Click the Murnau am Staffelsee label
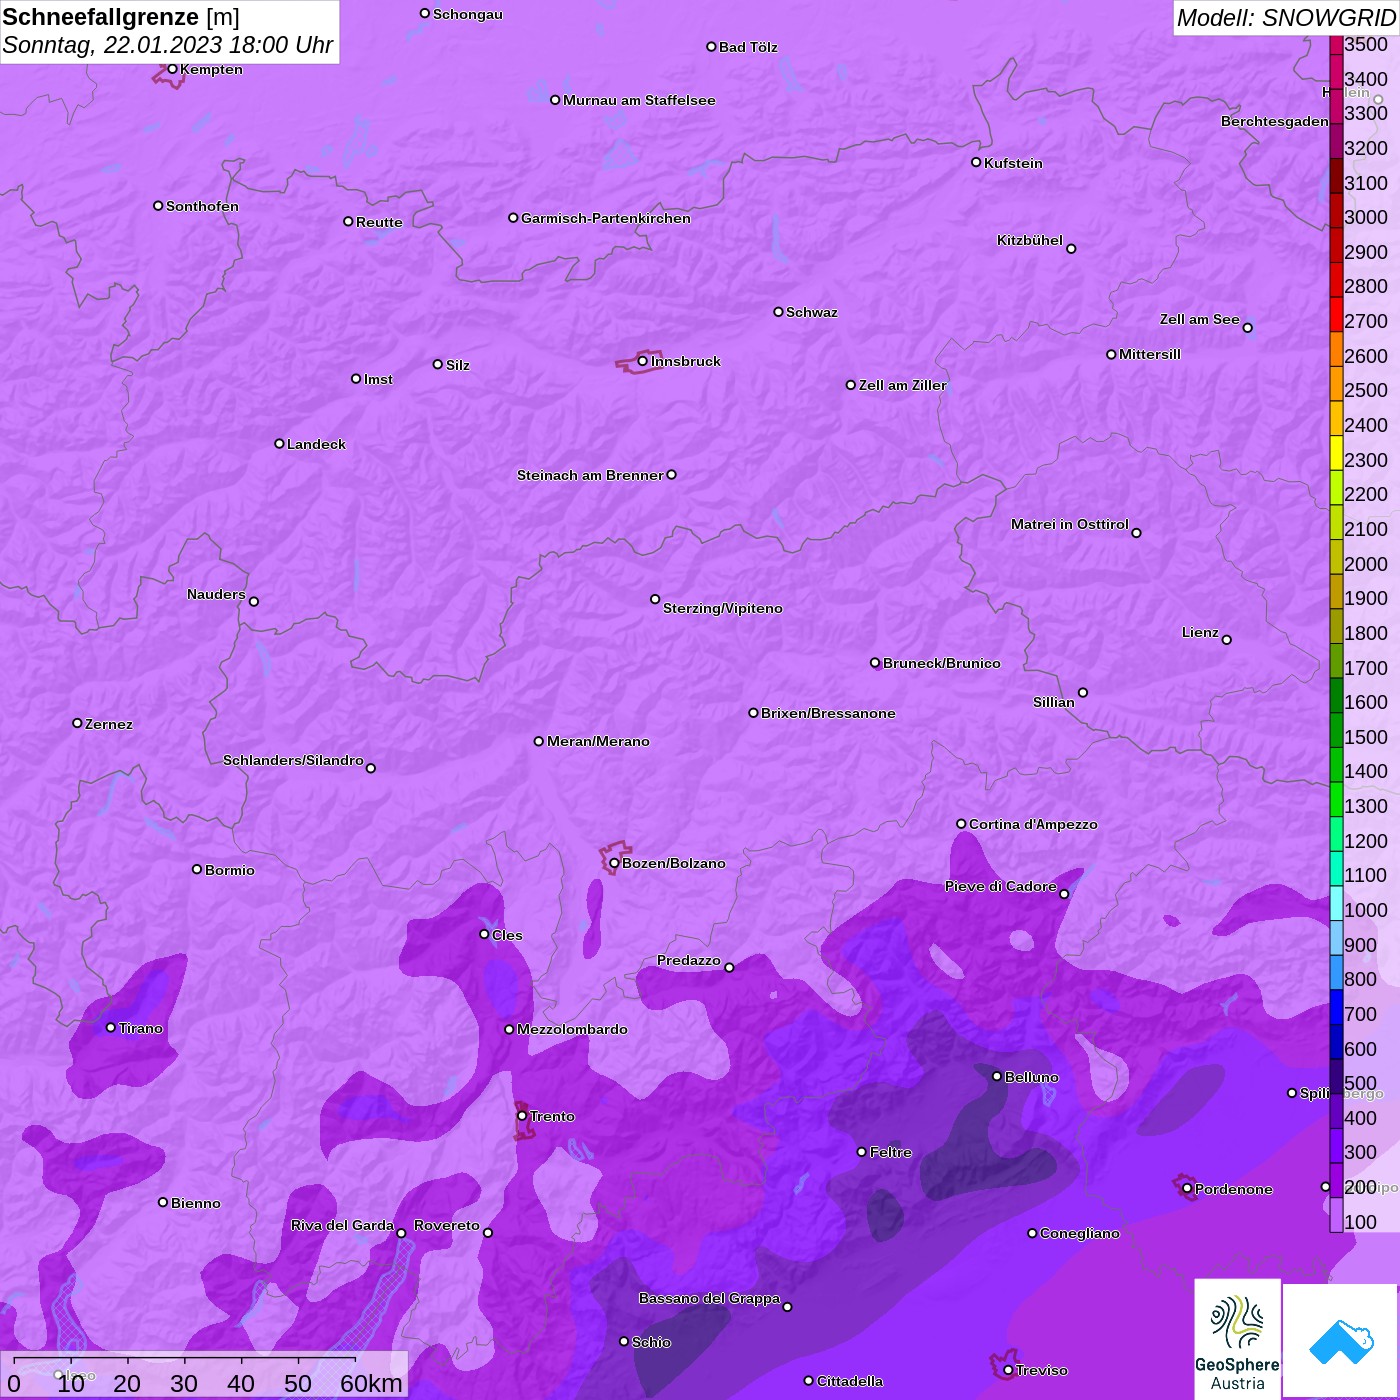1400x1400 pixels. (639, 100)
